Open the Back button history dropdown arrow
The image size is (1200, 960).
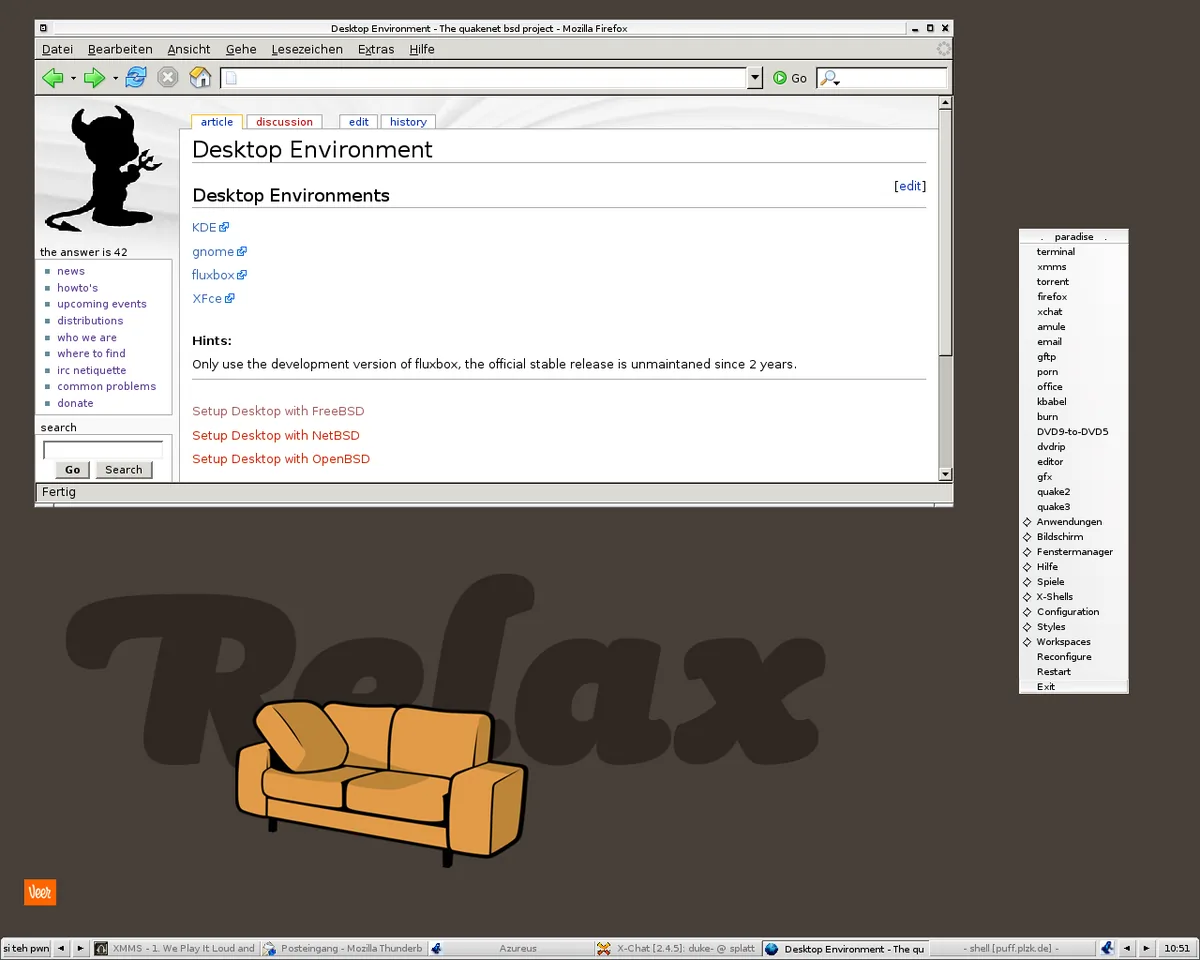tap(73, 78)
